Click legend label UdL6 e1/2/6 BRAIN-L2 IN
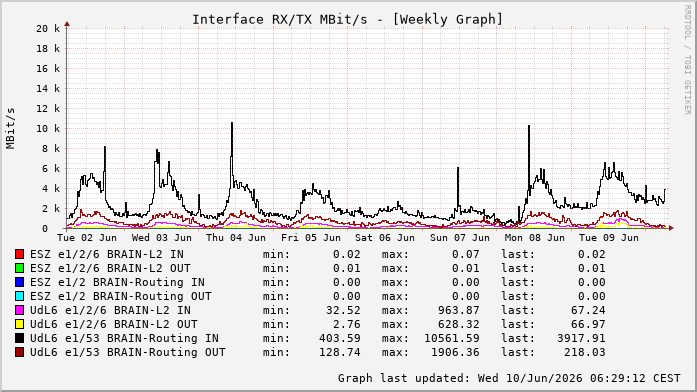Image resolution: width=697 pixels, height=392 pixels. [x=110, y=310]
